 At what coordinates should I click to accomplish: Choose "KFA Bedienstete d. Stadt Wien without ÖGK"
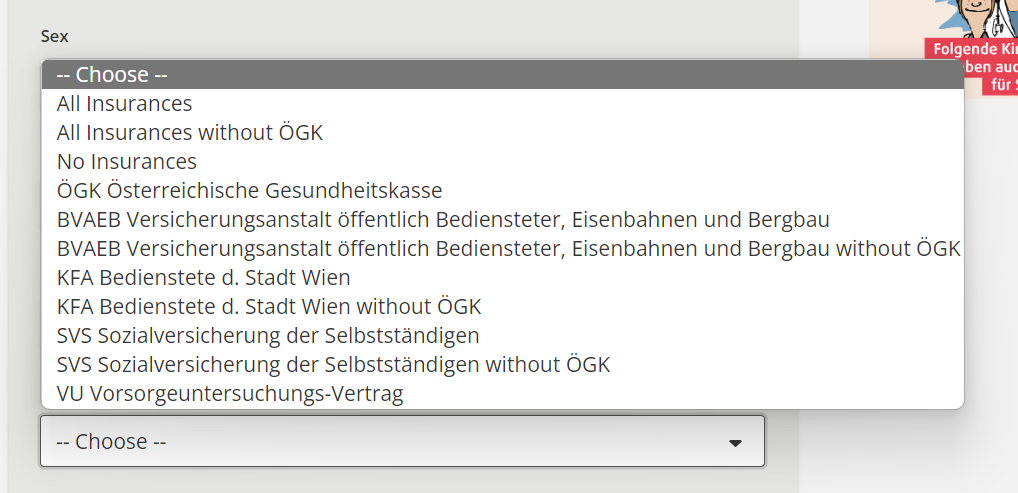(x=503, y=306)
